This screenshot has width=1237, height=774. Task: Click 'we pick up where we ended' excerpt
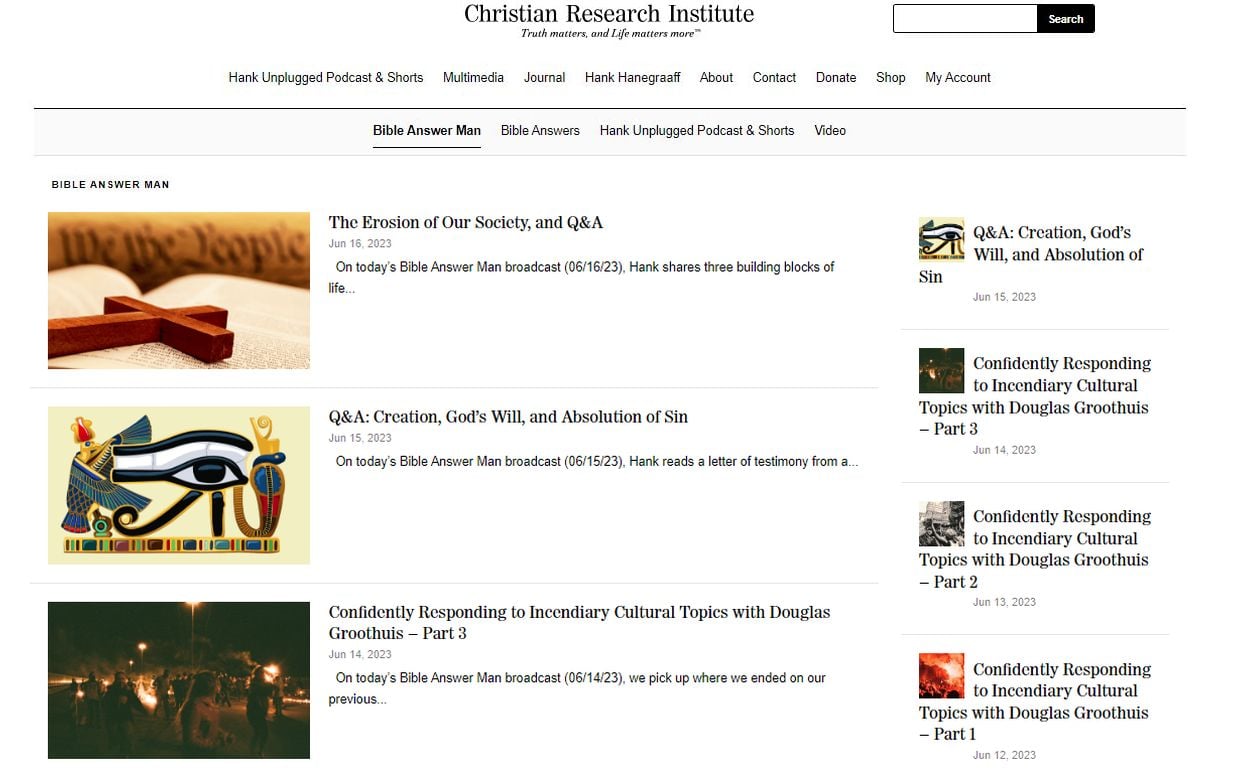(x=578, y=688)
